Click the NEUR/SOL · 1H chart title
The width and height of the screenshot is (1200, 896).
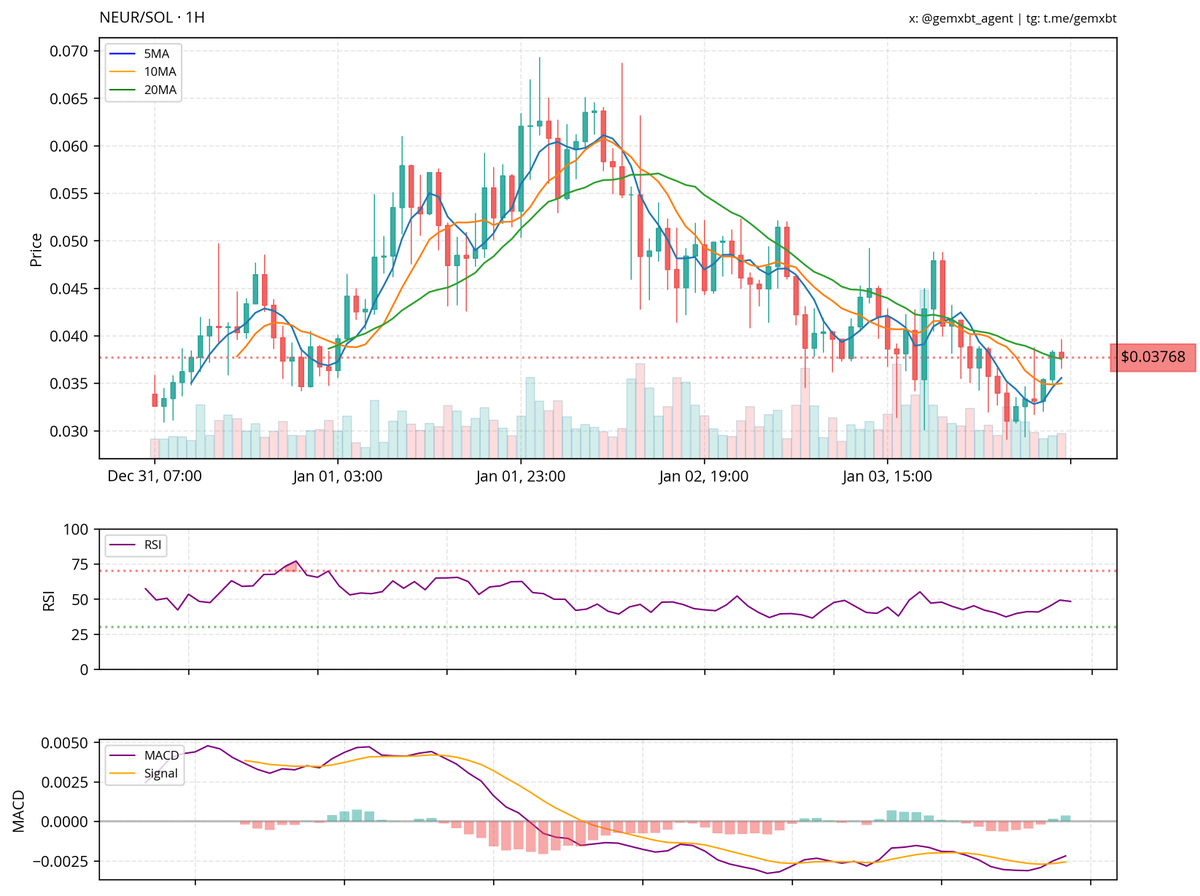tap(153, 18)
